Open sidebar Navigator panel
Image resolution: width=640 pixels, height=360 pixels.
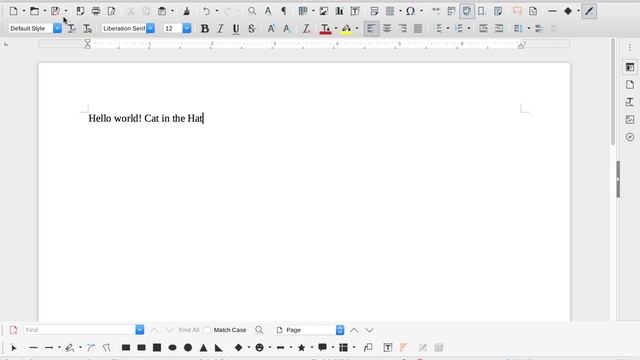pyautogui.click(x=630, y=137)
